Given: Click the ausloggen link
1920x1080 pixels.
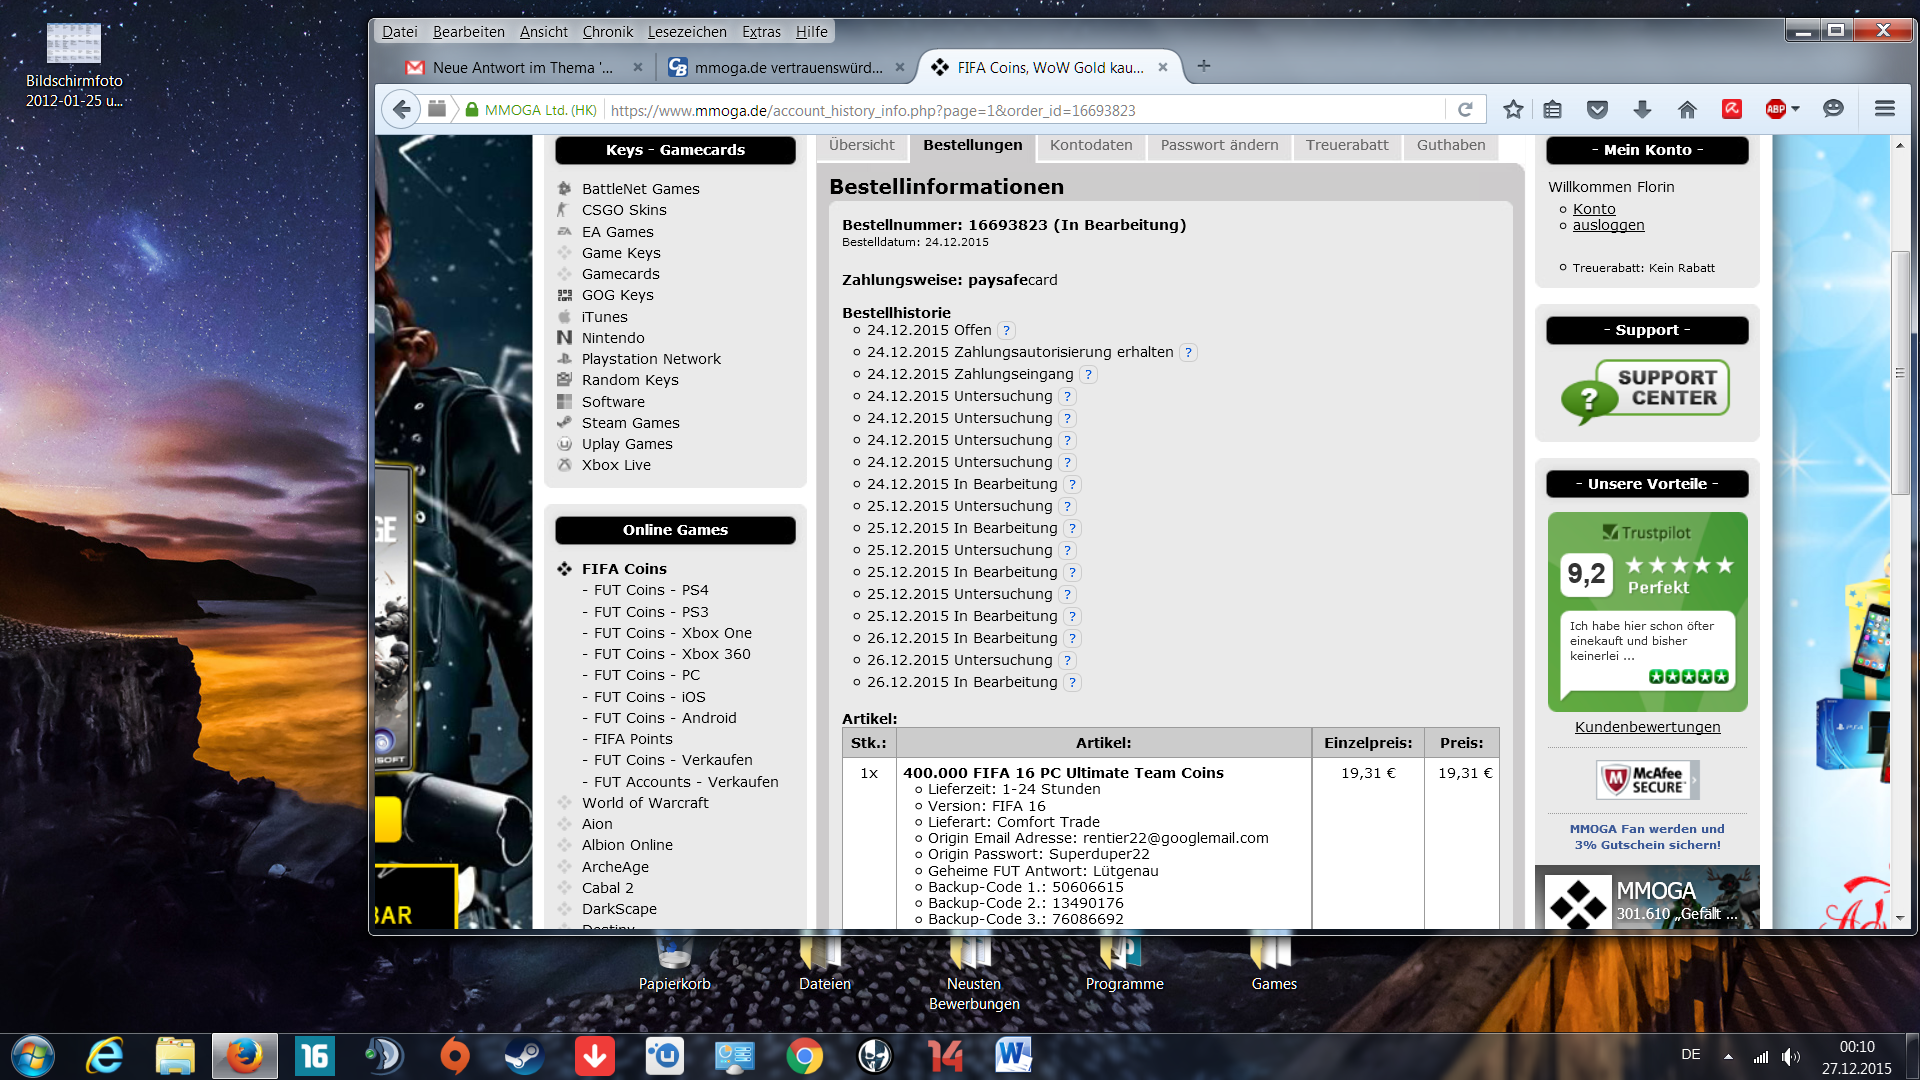Looking at the screenshot, I should pos(1608,226).
